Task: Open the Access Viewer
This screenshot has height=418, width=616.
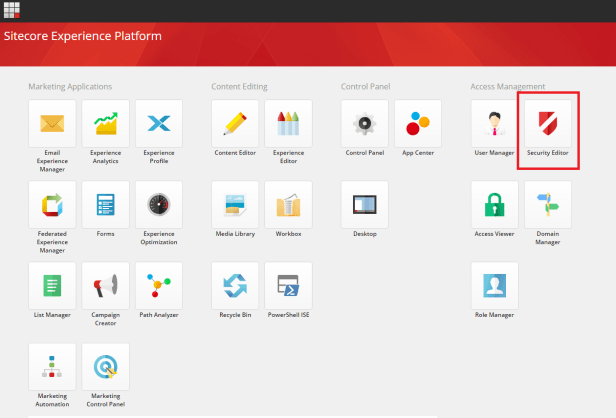Action: pos(494,205)
